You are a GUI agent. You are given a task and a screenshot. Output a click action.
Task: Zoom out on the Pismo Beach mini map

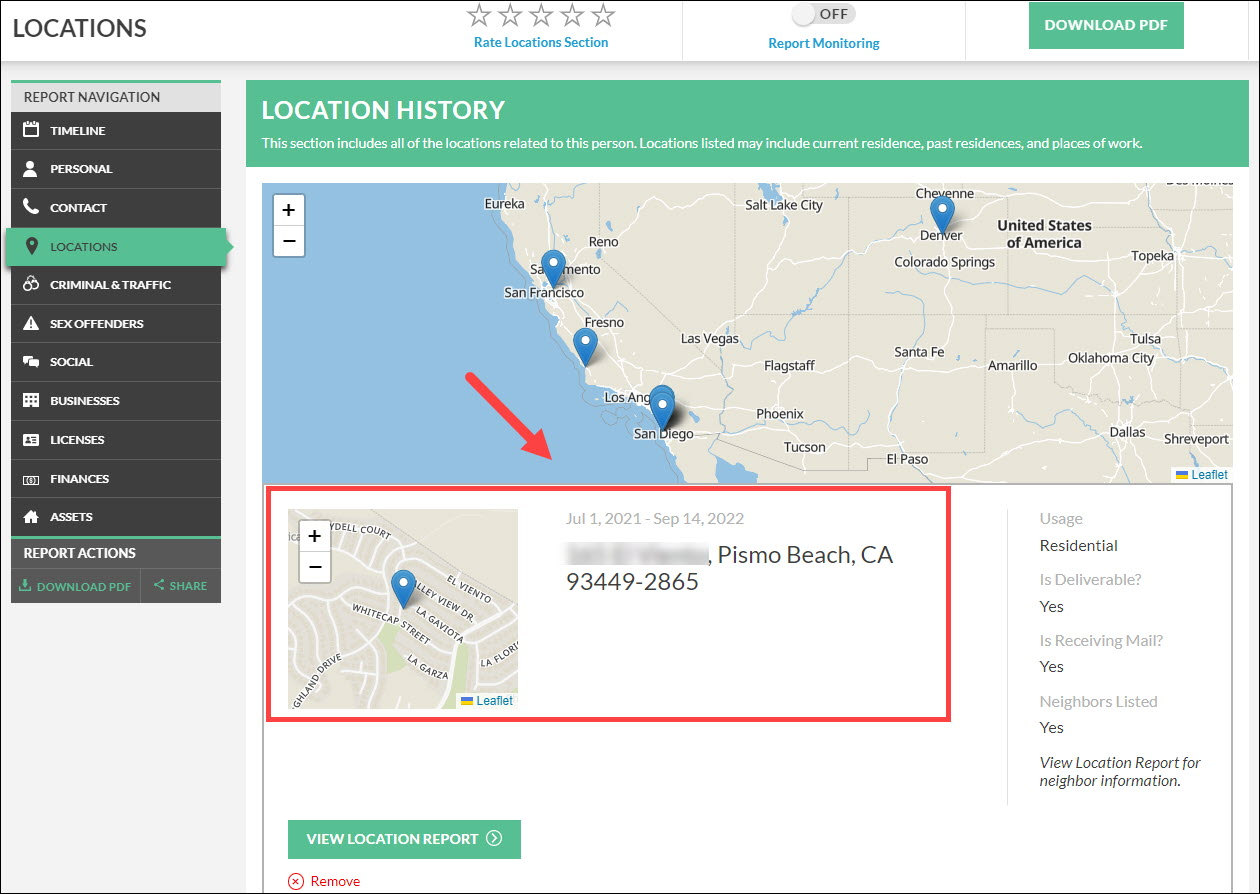coord(314,567)
